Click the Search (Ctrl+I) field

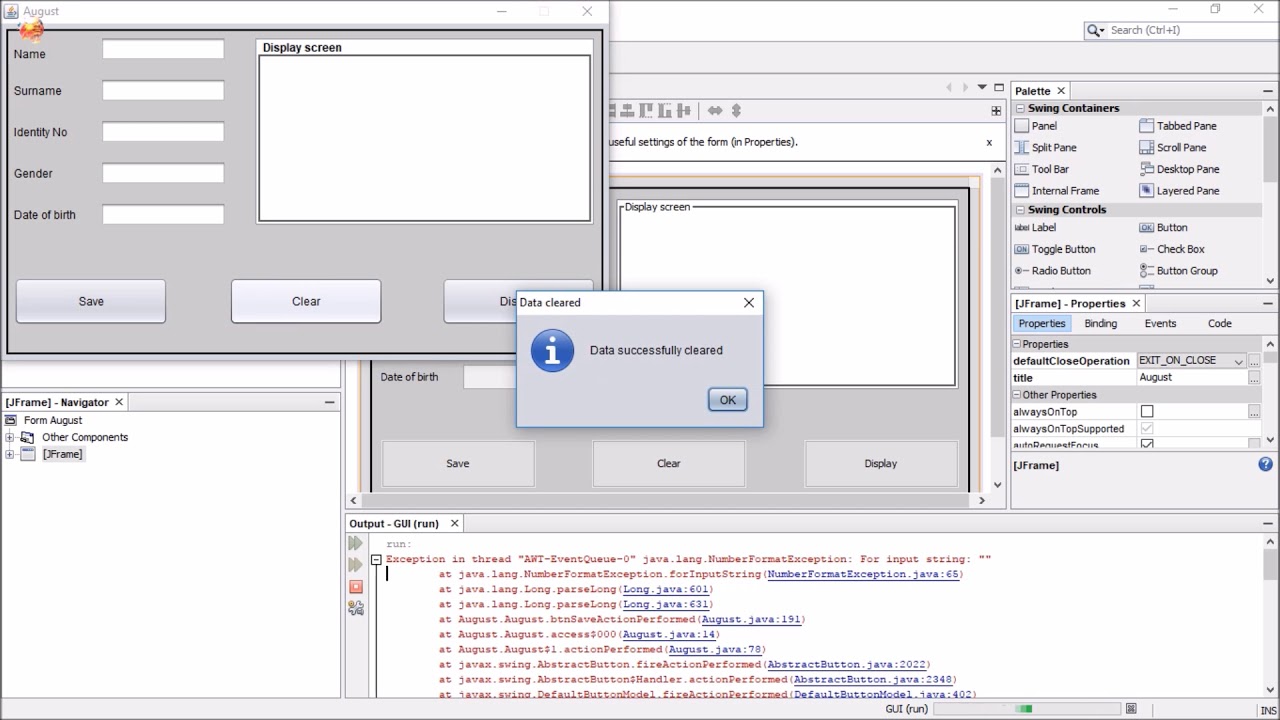[1178, 30]
